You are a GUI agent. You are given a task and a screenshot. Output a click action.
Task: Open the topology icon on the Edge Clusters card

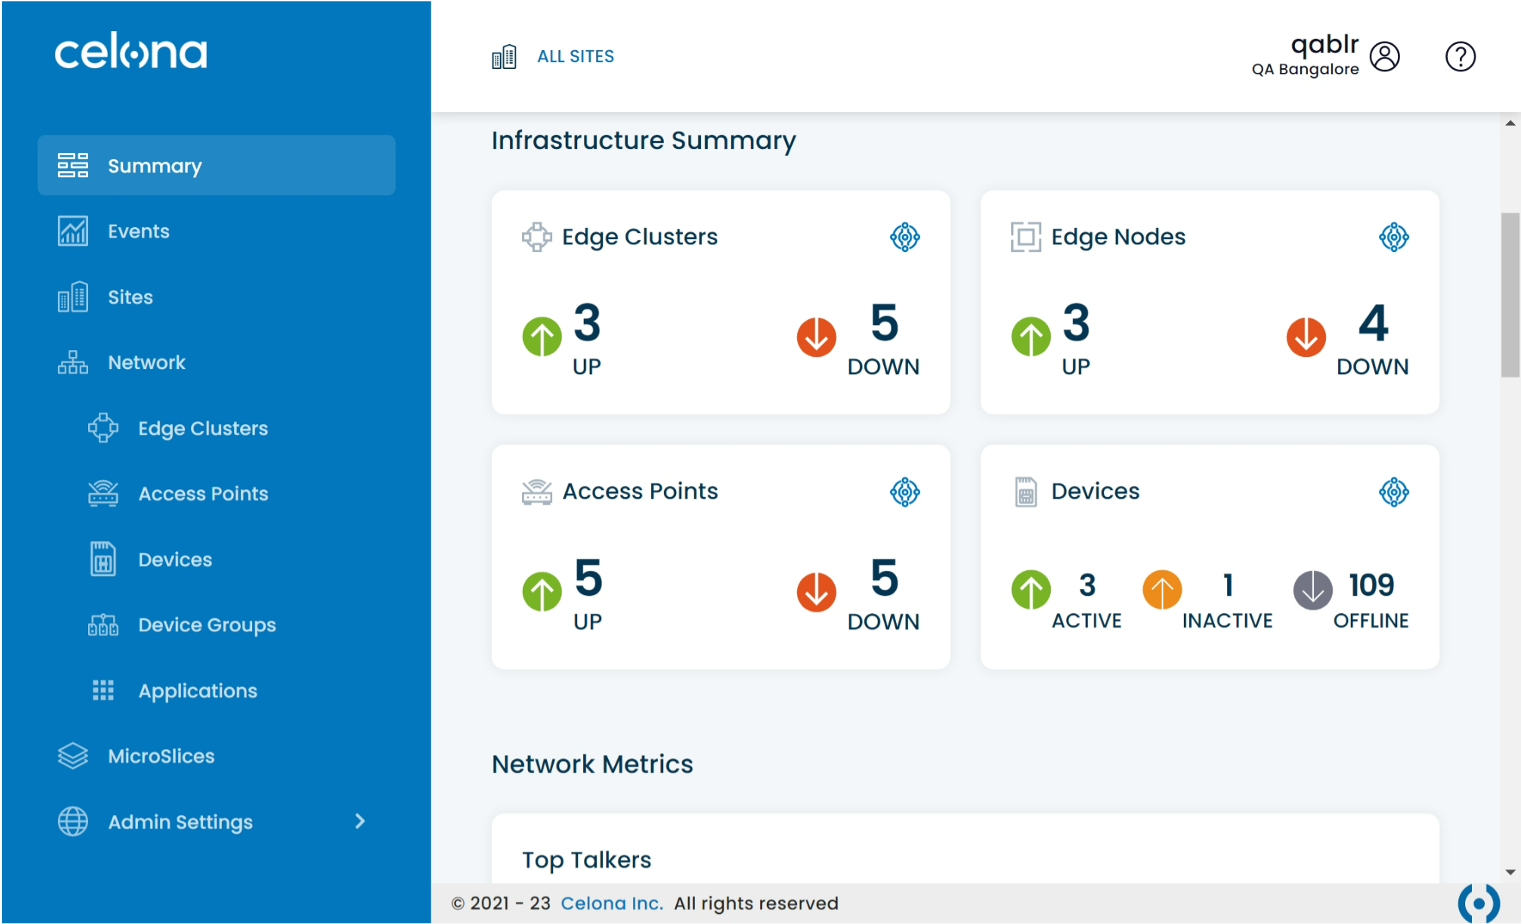pos(905,237)
